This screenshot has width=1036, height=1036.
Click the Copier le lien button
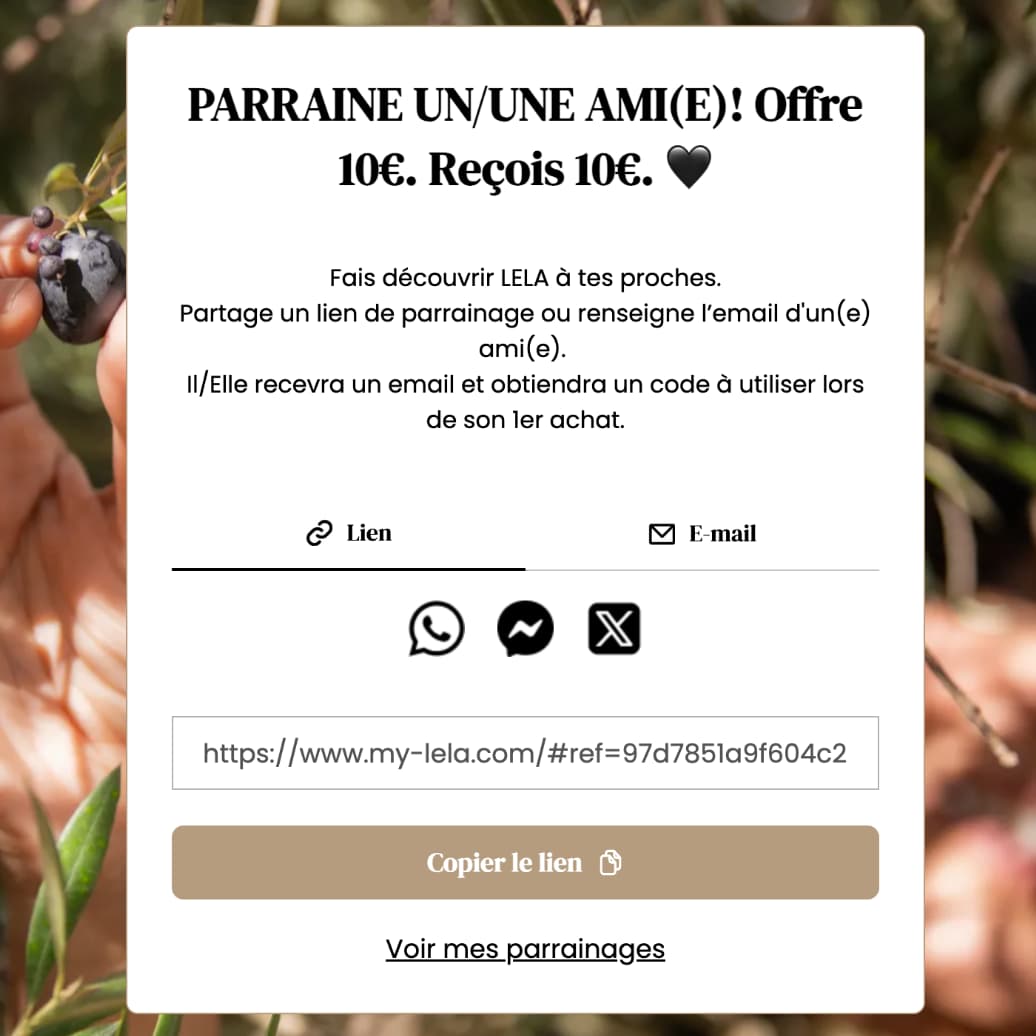525,862
